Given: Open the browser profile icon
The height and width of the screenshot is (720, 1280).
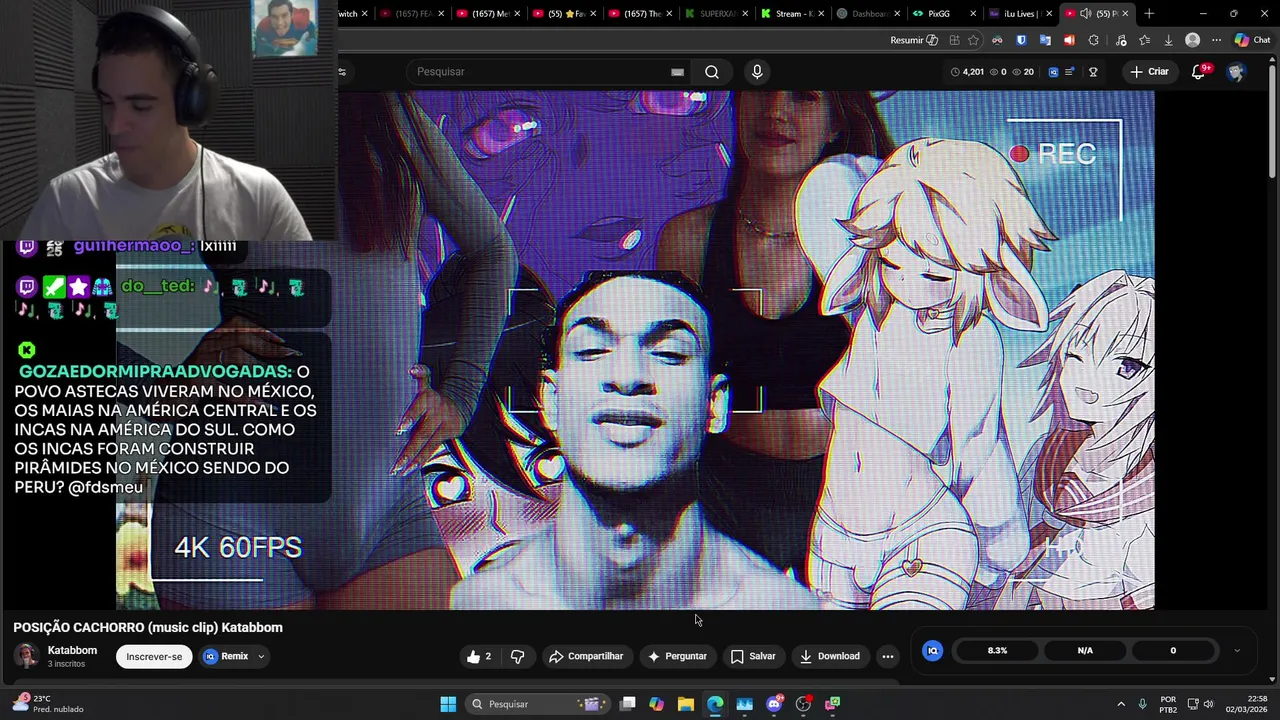Looking at the screenshot, I should click(1192, 40).
